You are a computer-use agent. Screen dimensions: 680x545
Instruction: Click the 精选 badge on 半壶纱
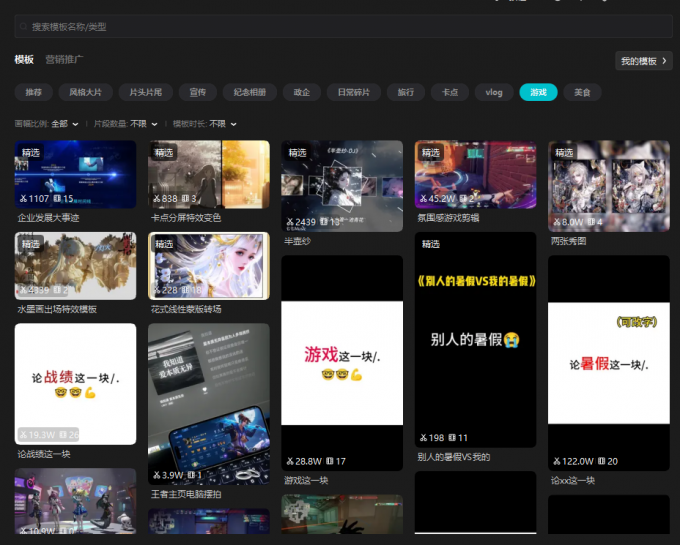tap(297, 153)
